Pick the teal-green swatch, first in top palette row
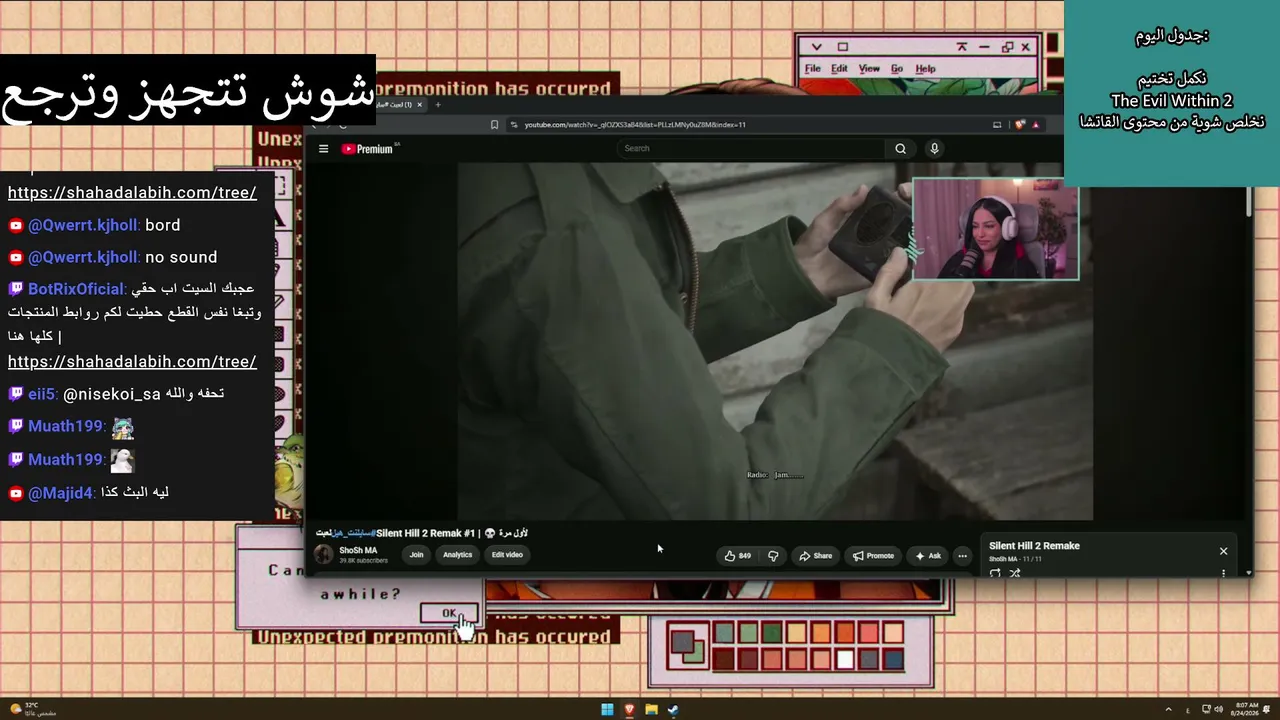The height and width of the screenshot is (720, 1280). (x=723, y=632)
